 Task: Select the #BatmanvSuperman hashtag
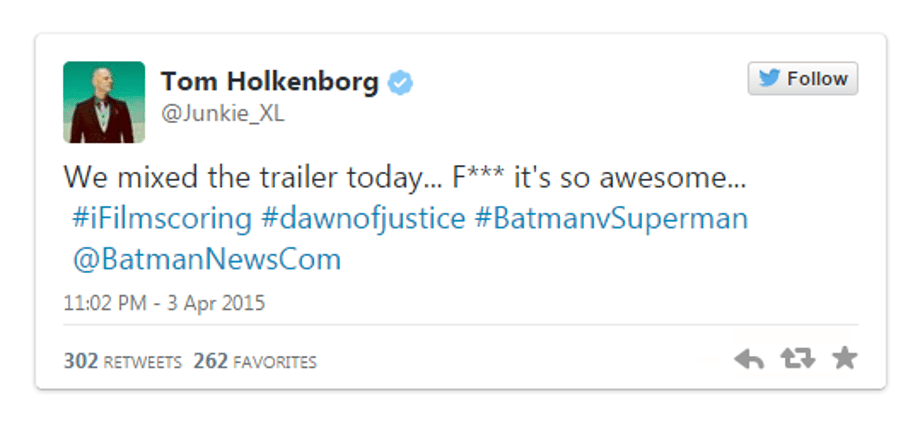tap(611, 219)
